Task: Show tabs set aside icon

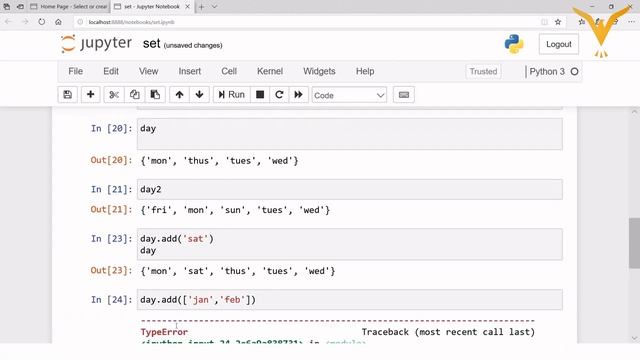Action: coord(7,7)
